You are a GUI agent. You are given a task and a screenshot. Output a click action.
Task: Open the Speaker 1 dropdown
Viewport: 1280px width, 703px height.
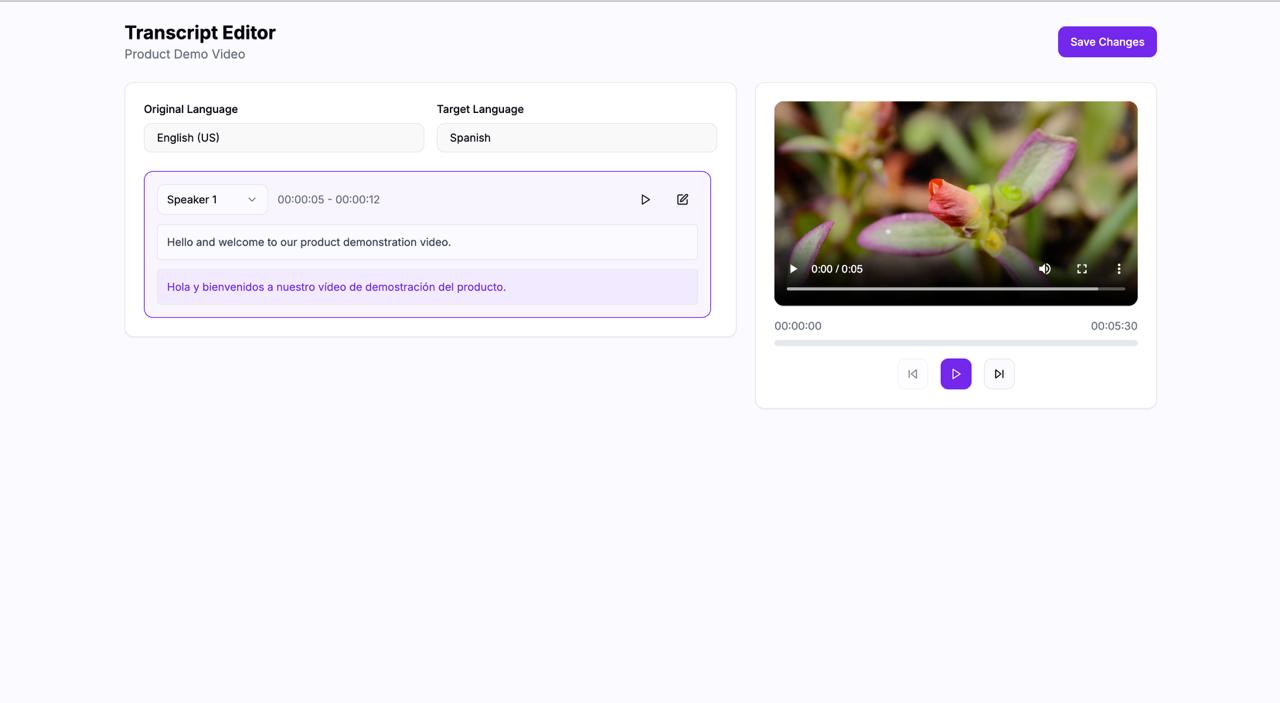coord(211,200)
